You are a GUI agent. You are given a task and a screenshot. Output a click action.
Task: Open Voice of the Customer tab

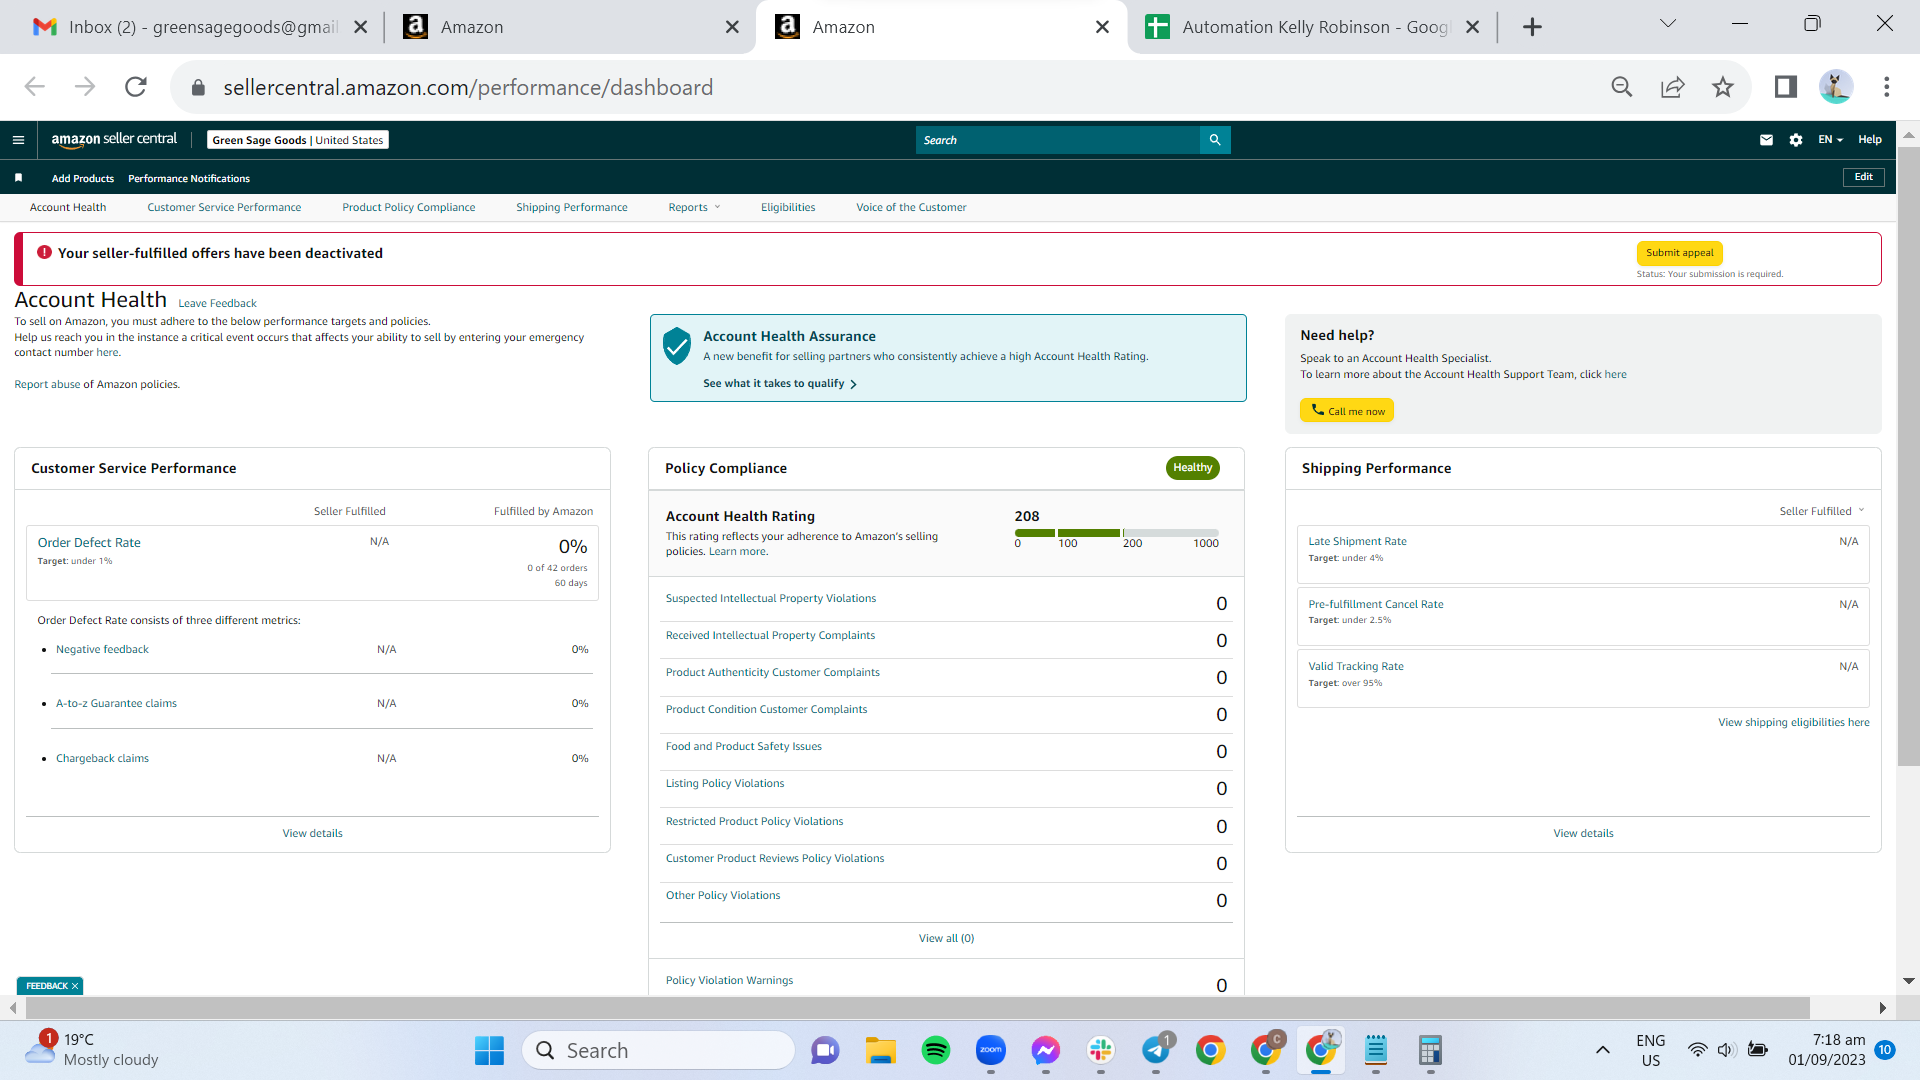click(x=911, y=208)
